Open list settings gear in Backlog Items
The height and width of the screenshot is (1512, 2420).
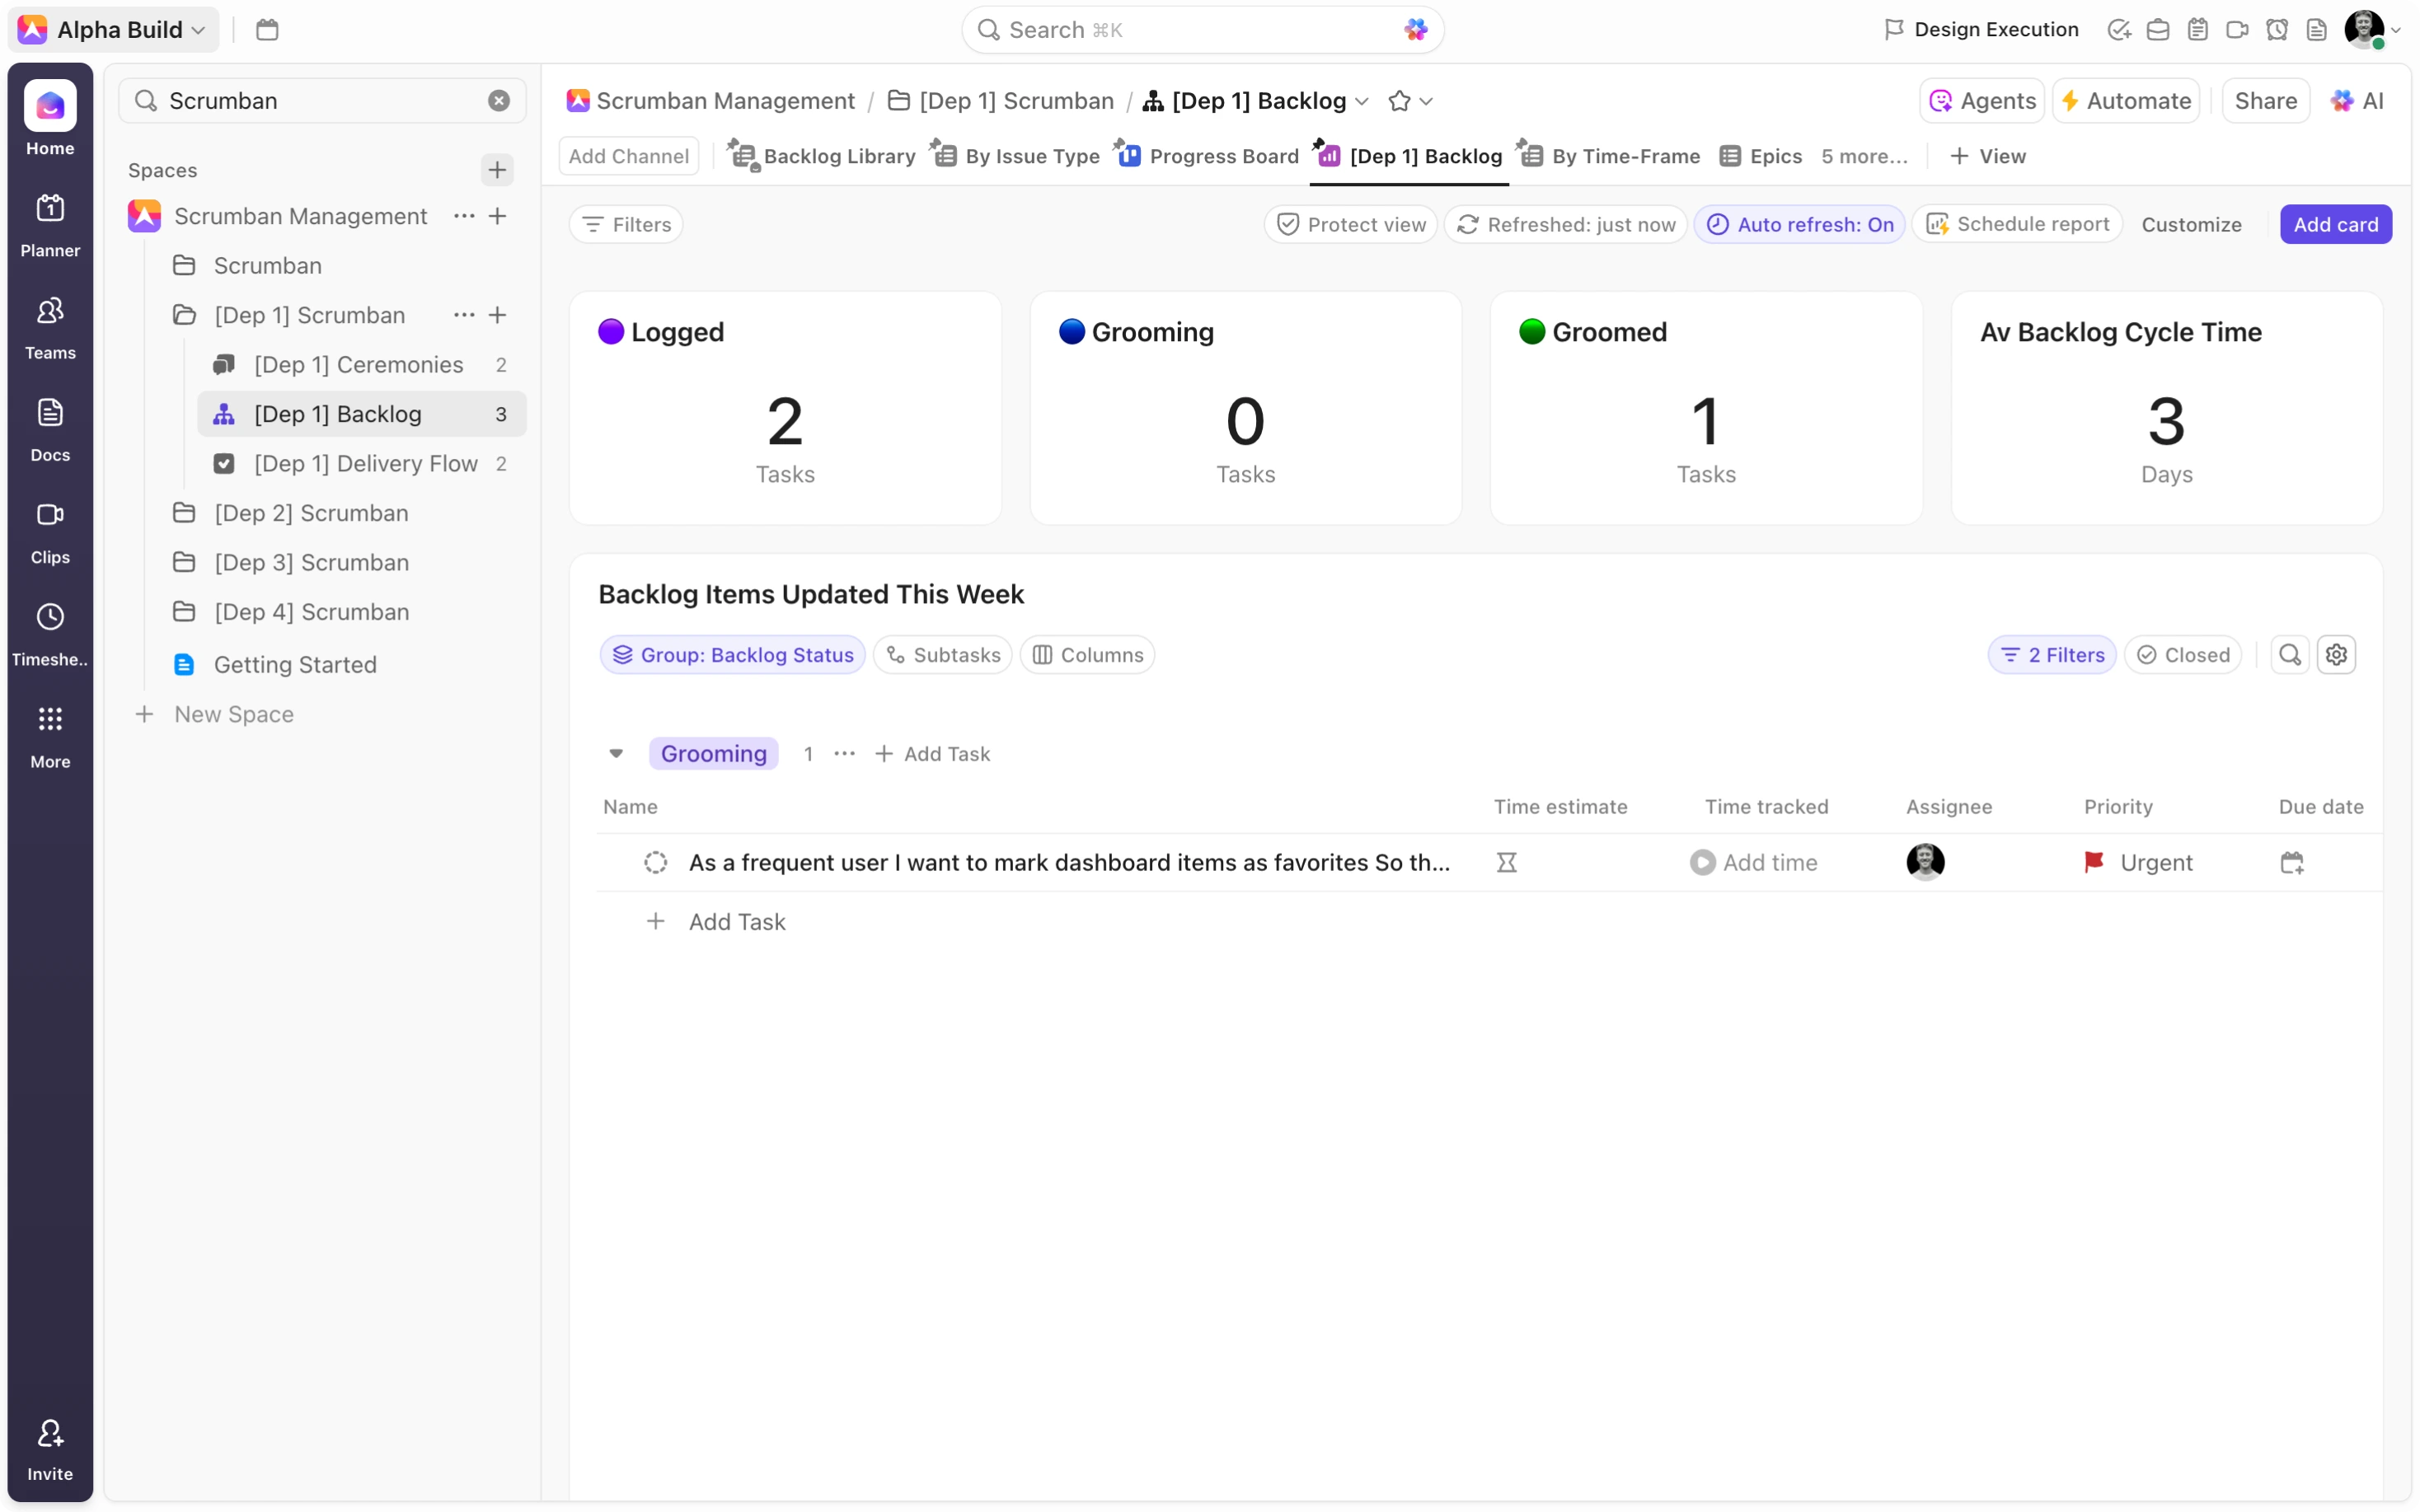click(2336, 655)
